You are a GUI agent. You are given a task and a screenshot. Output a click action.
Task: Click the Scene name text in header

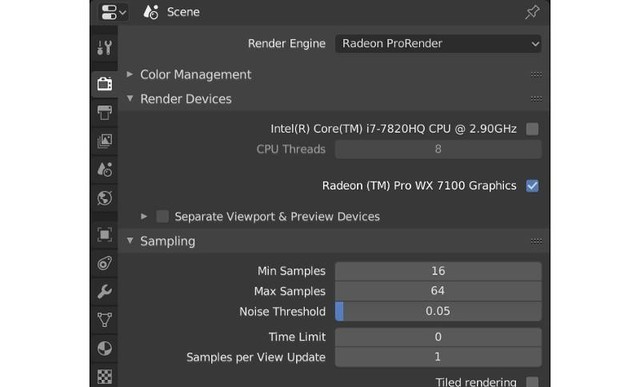point(183,12)
